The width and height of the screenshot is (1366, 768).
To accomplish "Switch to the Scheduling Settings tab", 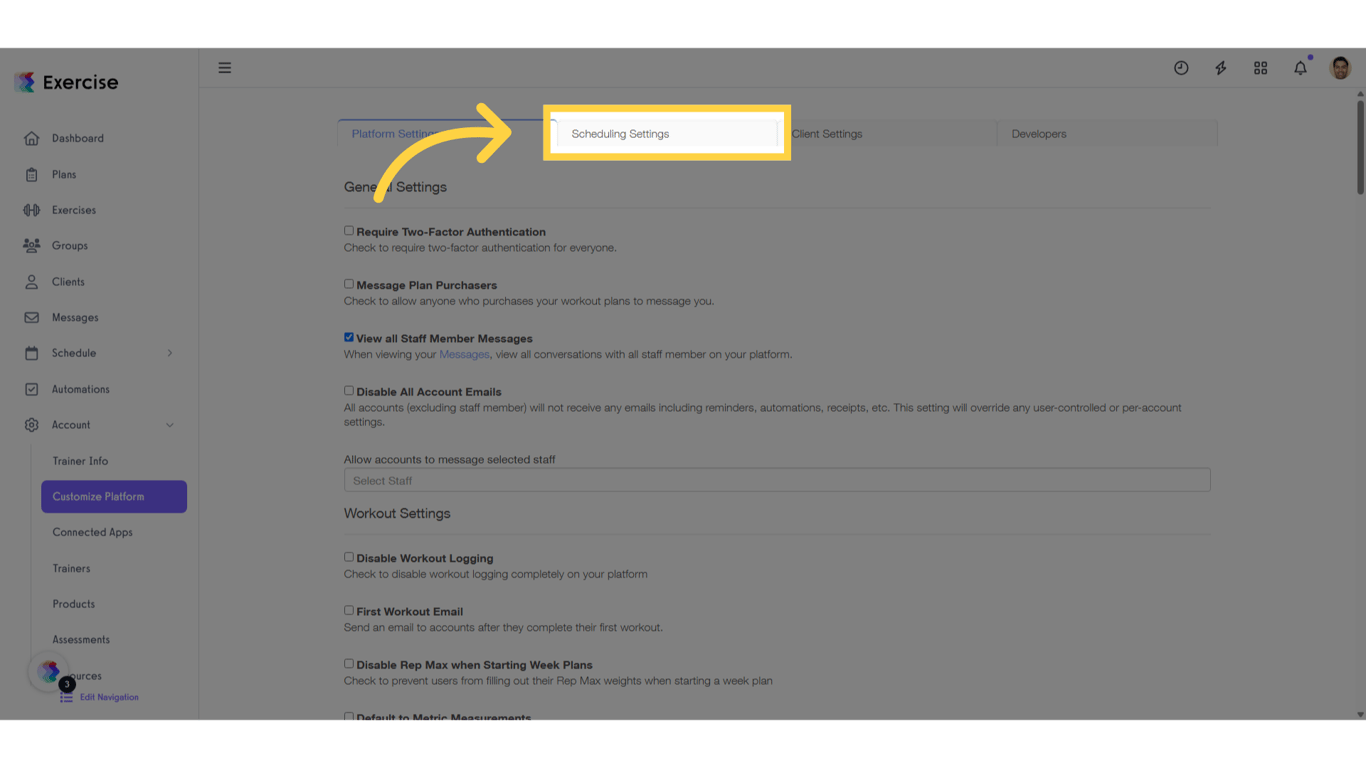I will tap(620, 132).
